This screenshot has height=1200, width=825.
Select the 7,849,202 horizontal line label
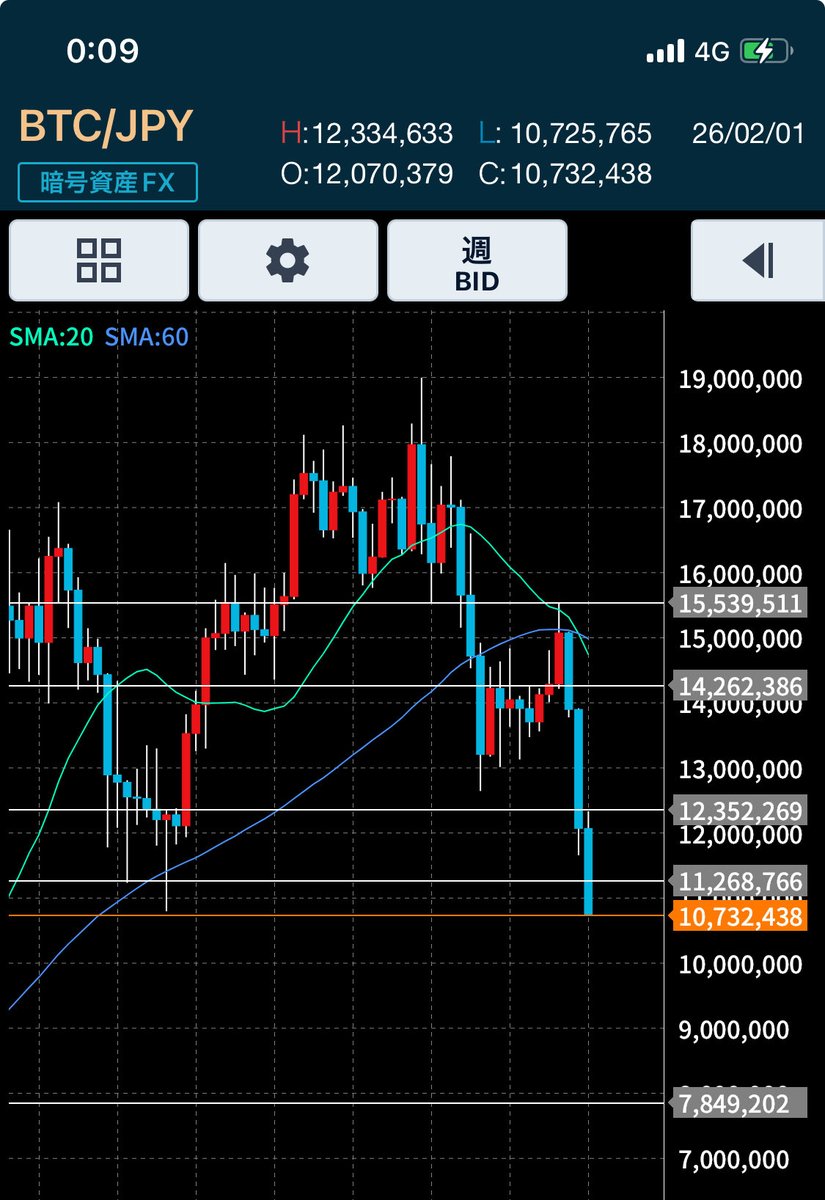(739, 1103)
